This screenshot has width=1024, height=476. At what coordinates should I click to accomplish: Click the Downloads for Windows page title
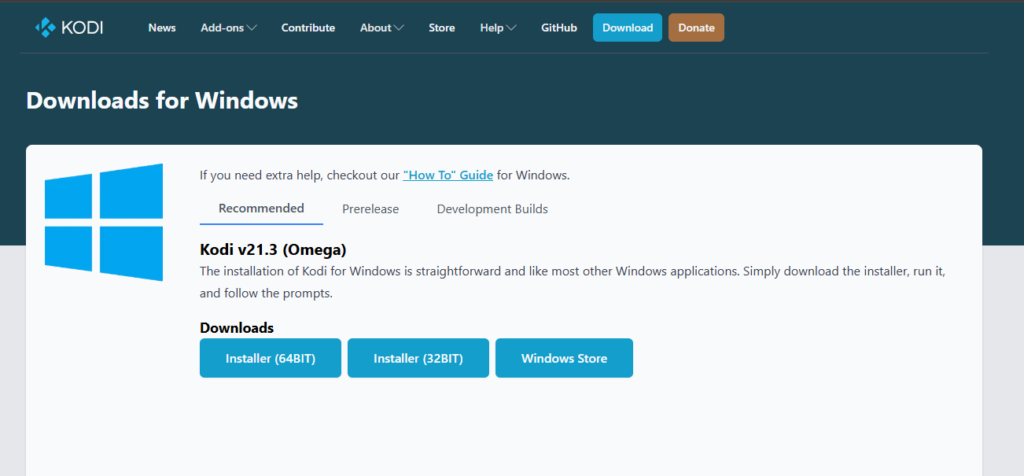162,100
